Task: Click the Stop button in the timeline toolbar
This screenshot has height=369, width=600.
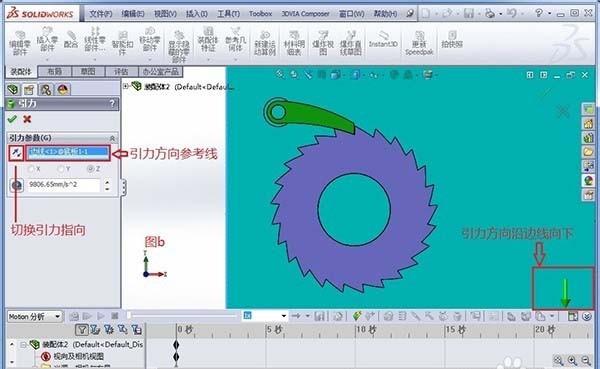Action: click(x=114, y=316)
